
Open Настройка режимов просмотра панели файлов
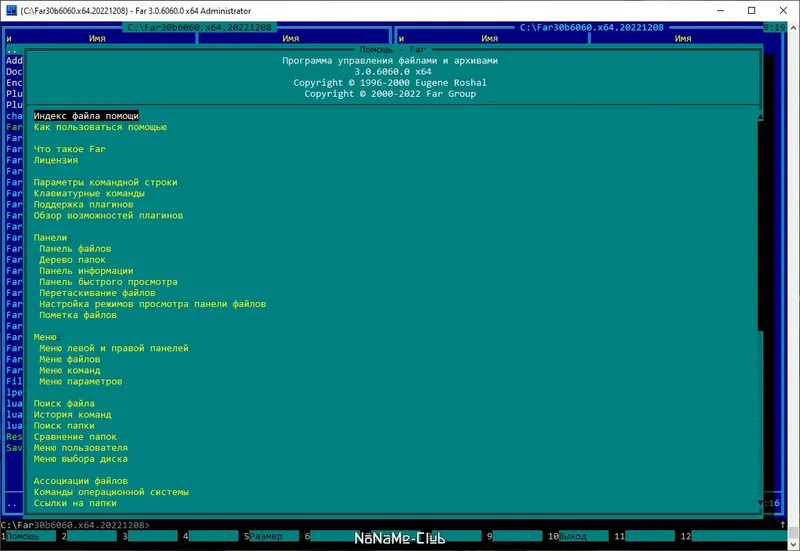pyautogui.click(x=153, y=304)
